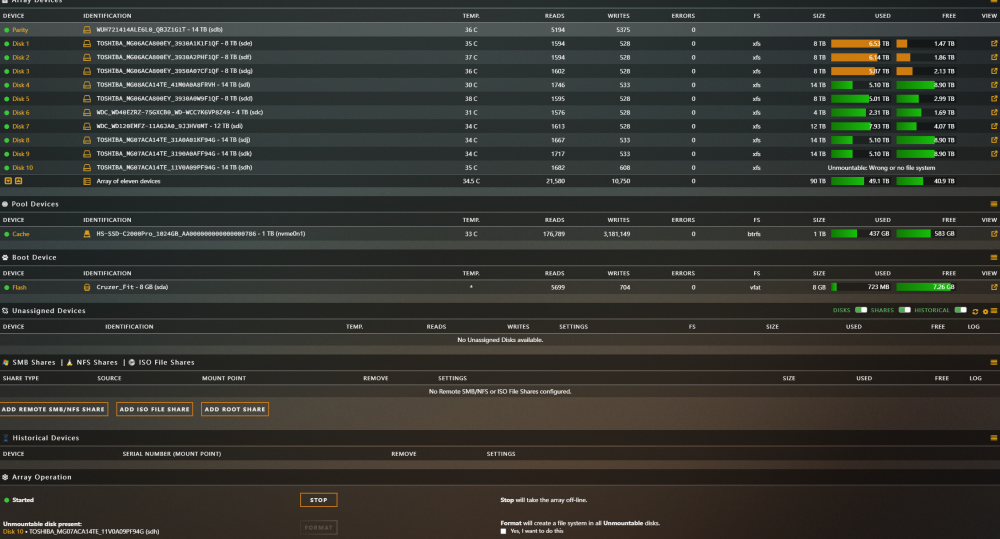Screen dimensions: 1000x539
Task: Click the Disk 2 device link
Action: tap(20, 57)
